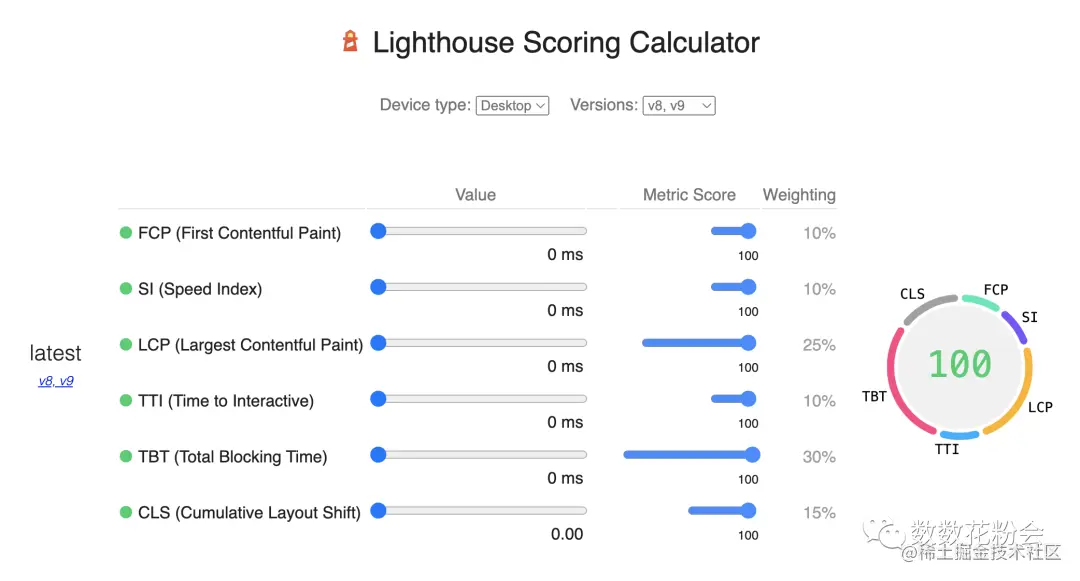Viewport: 1080px width, 581px height.
Task: Click green status dot next to SI
Action: coord(125,288)
